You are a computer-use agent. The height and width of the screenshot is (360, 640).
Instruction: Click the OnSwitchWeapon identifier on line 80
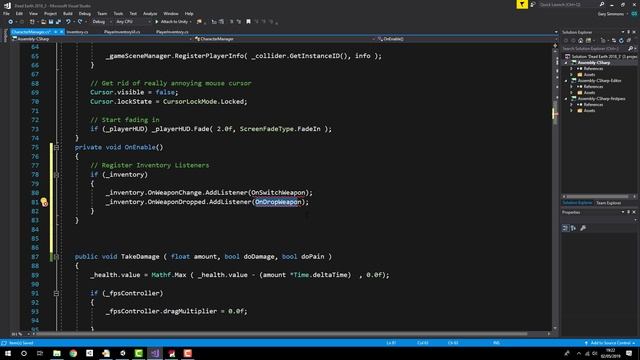point(278,193)
